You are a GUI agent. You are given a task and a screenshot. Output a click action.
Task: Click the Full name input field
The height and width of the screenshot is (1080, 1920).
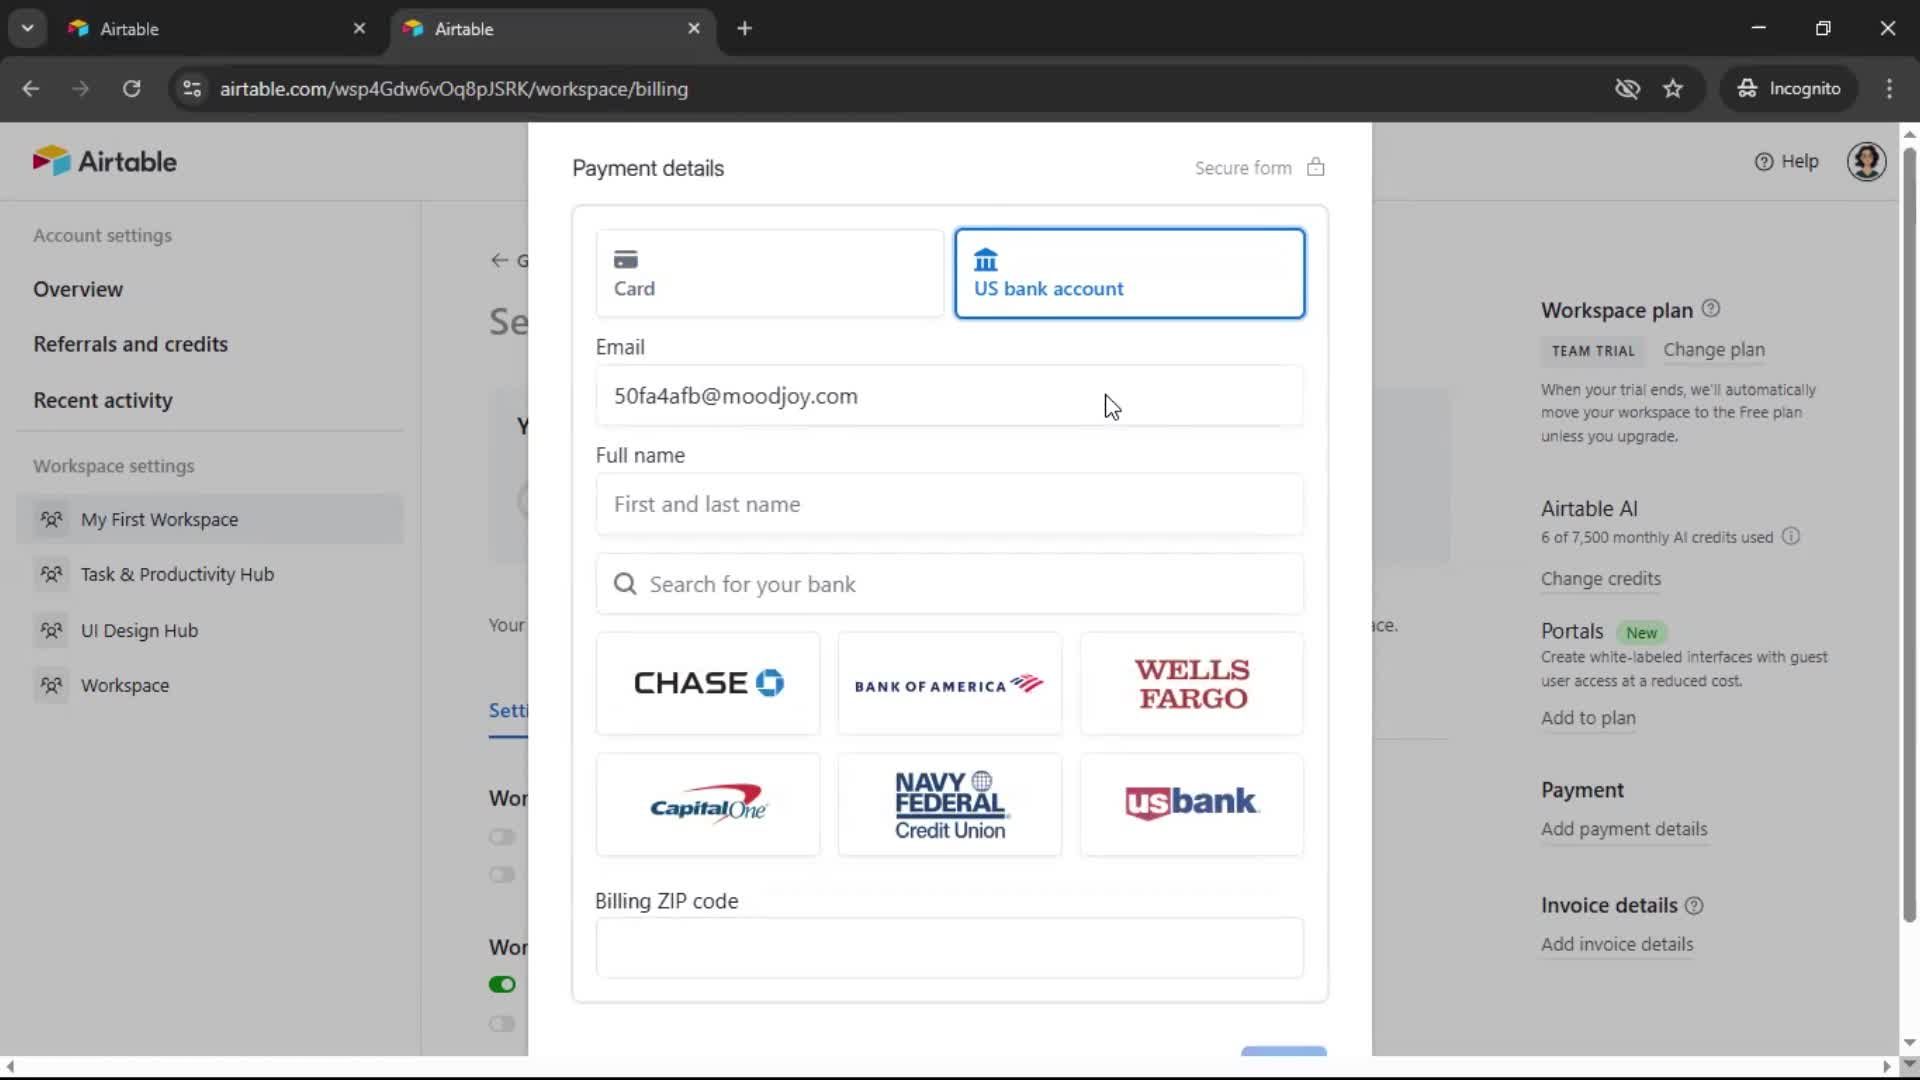pos(949,504)
